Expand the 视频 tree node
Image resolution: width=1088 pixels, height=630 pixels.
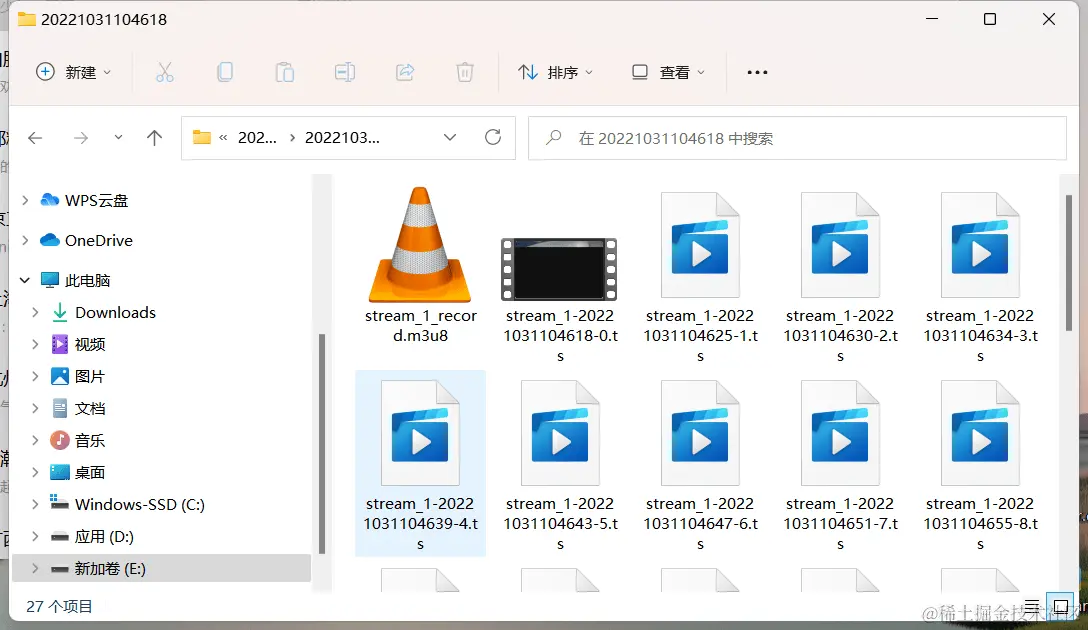[35, 344]
